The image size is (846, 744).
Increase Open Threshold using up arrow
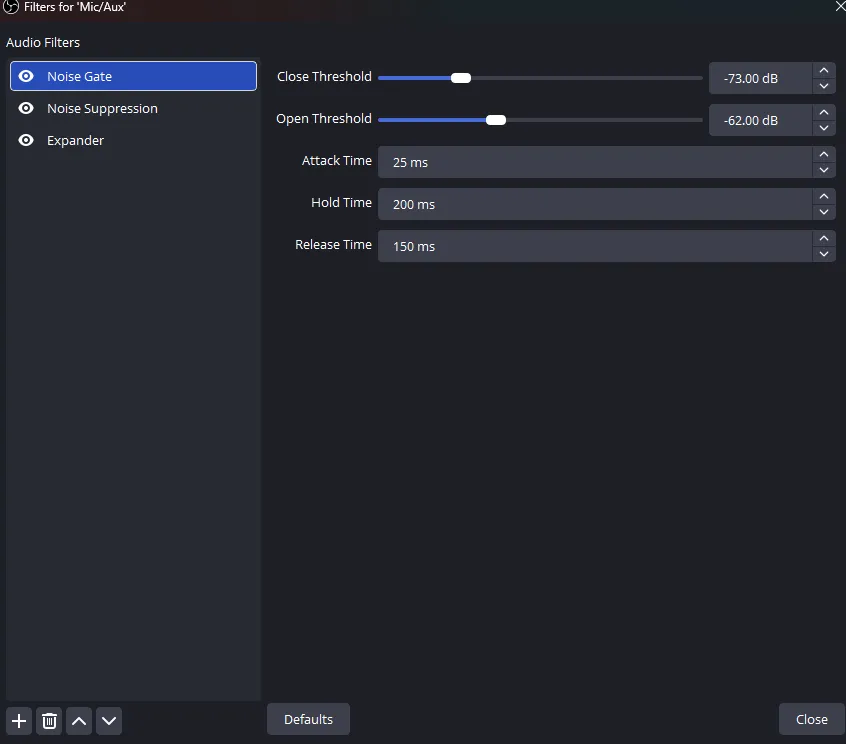pos(824,113)
